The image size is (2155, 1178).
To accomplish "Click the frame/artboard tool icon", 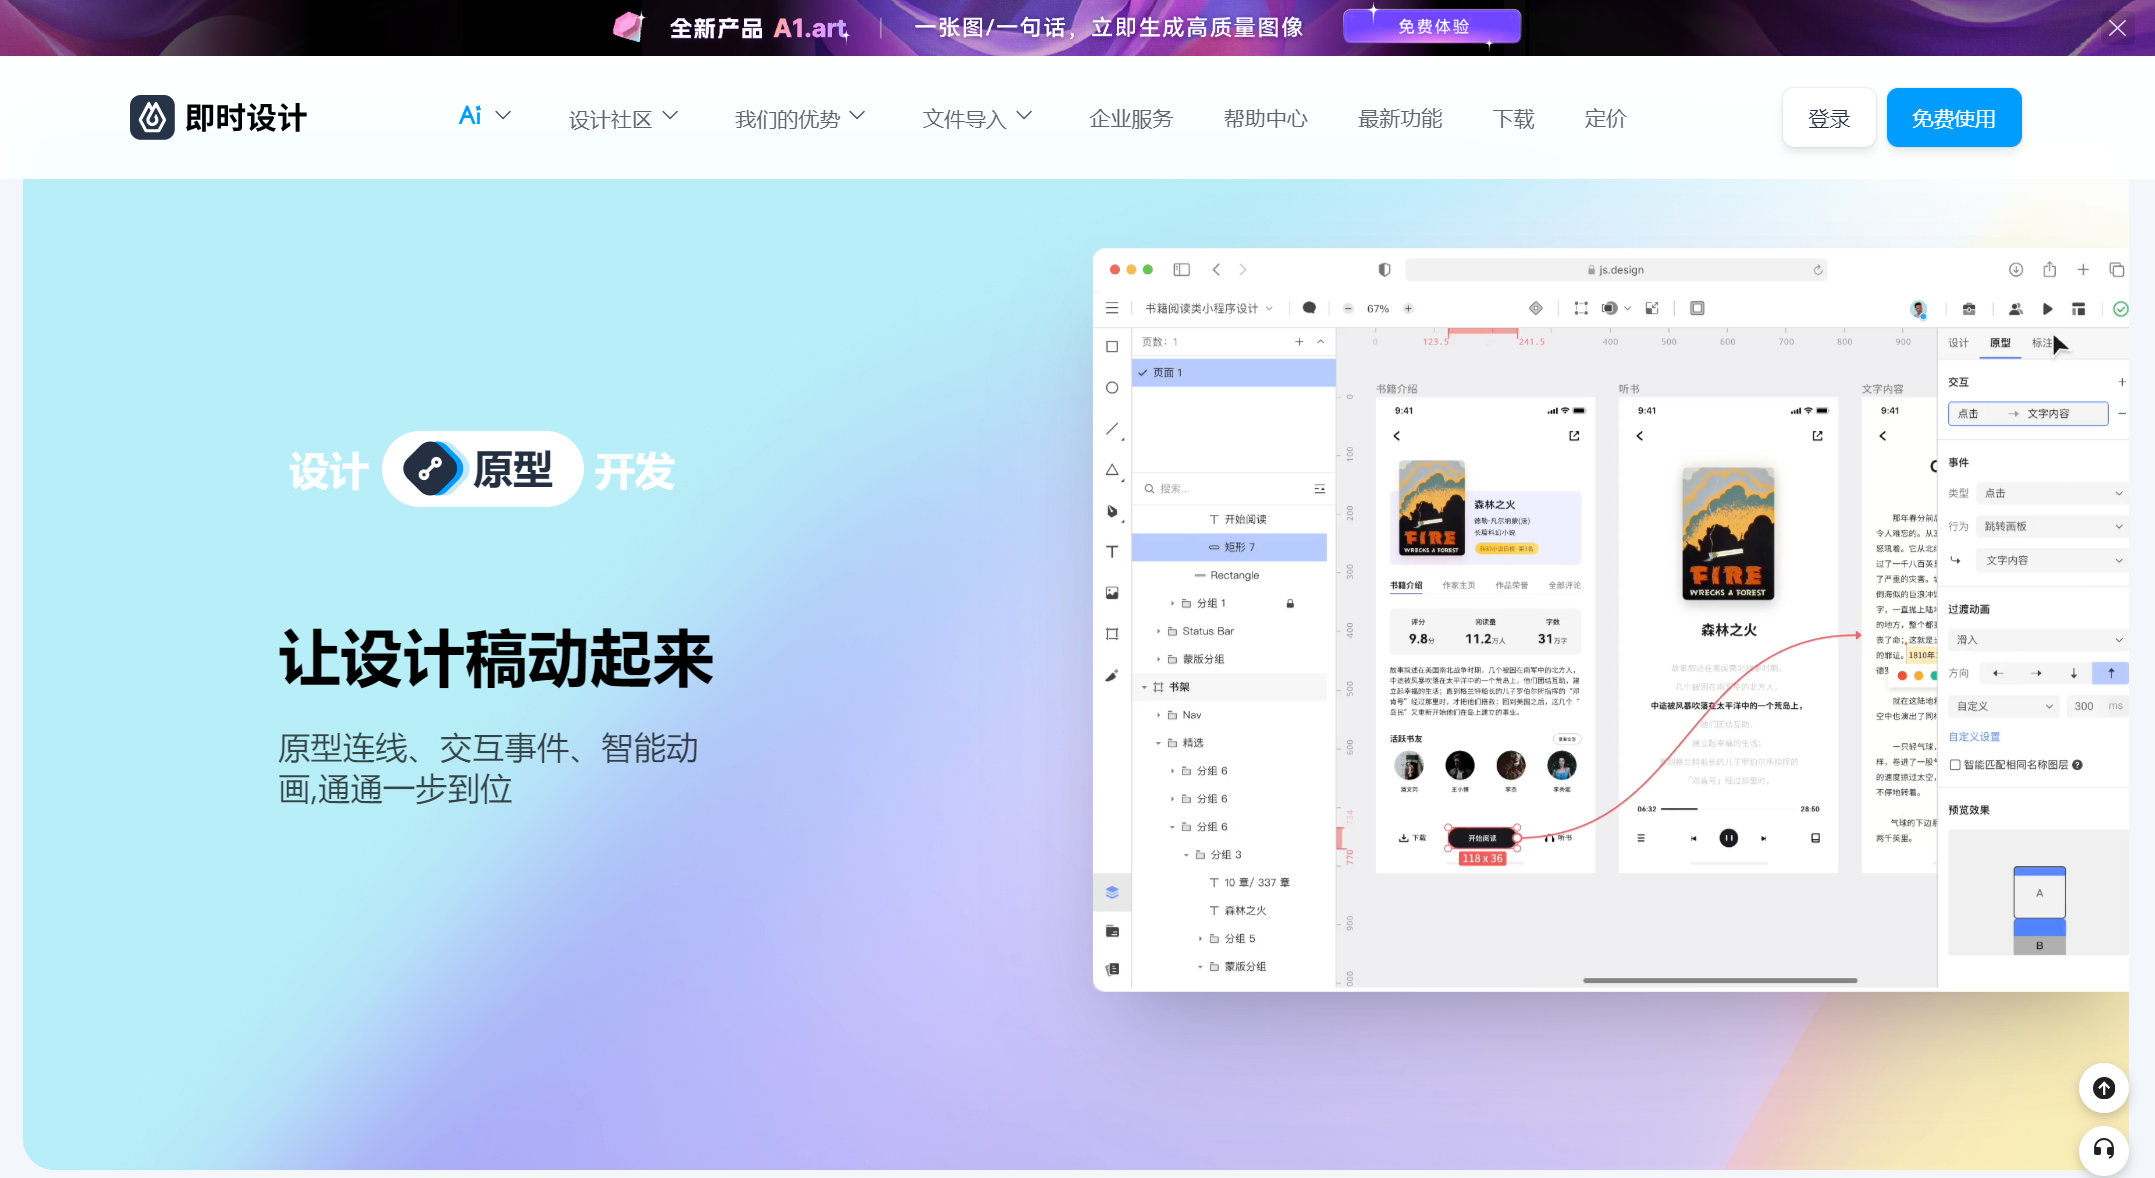I will point(1111,631).
